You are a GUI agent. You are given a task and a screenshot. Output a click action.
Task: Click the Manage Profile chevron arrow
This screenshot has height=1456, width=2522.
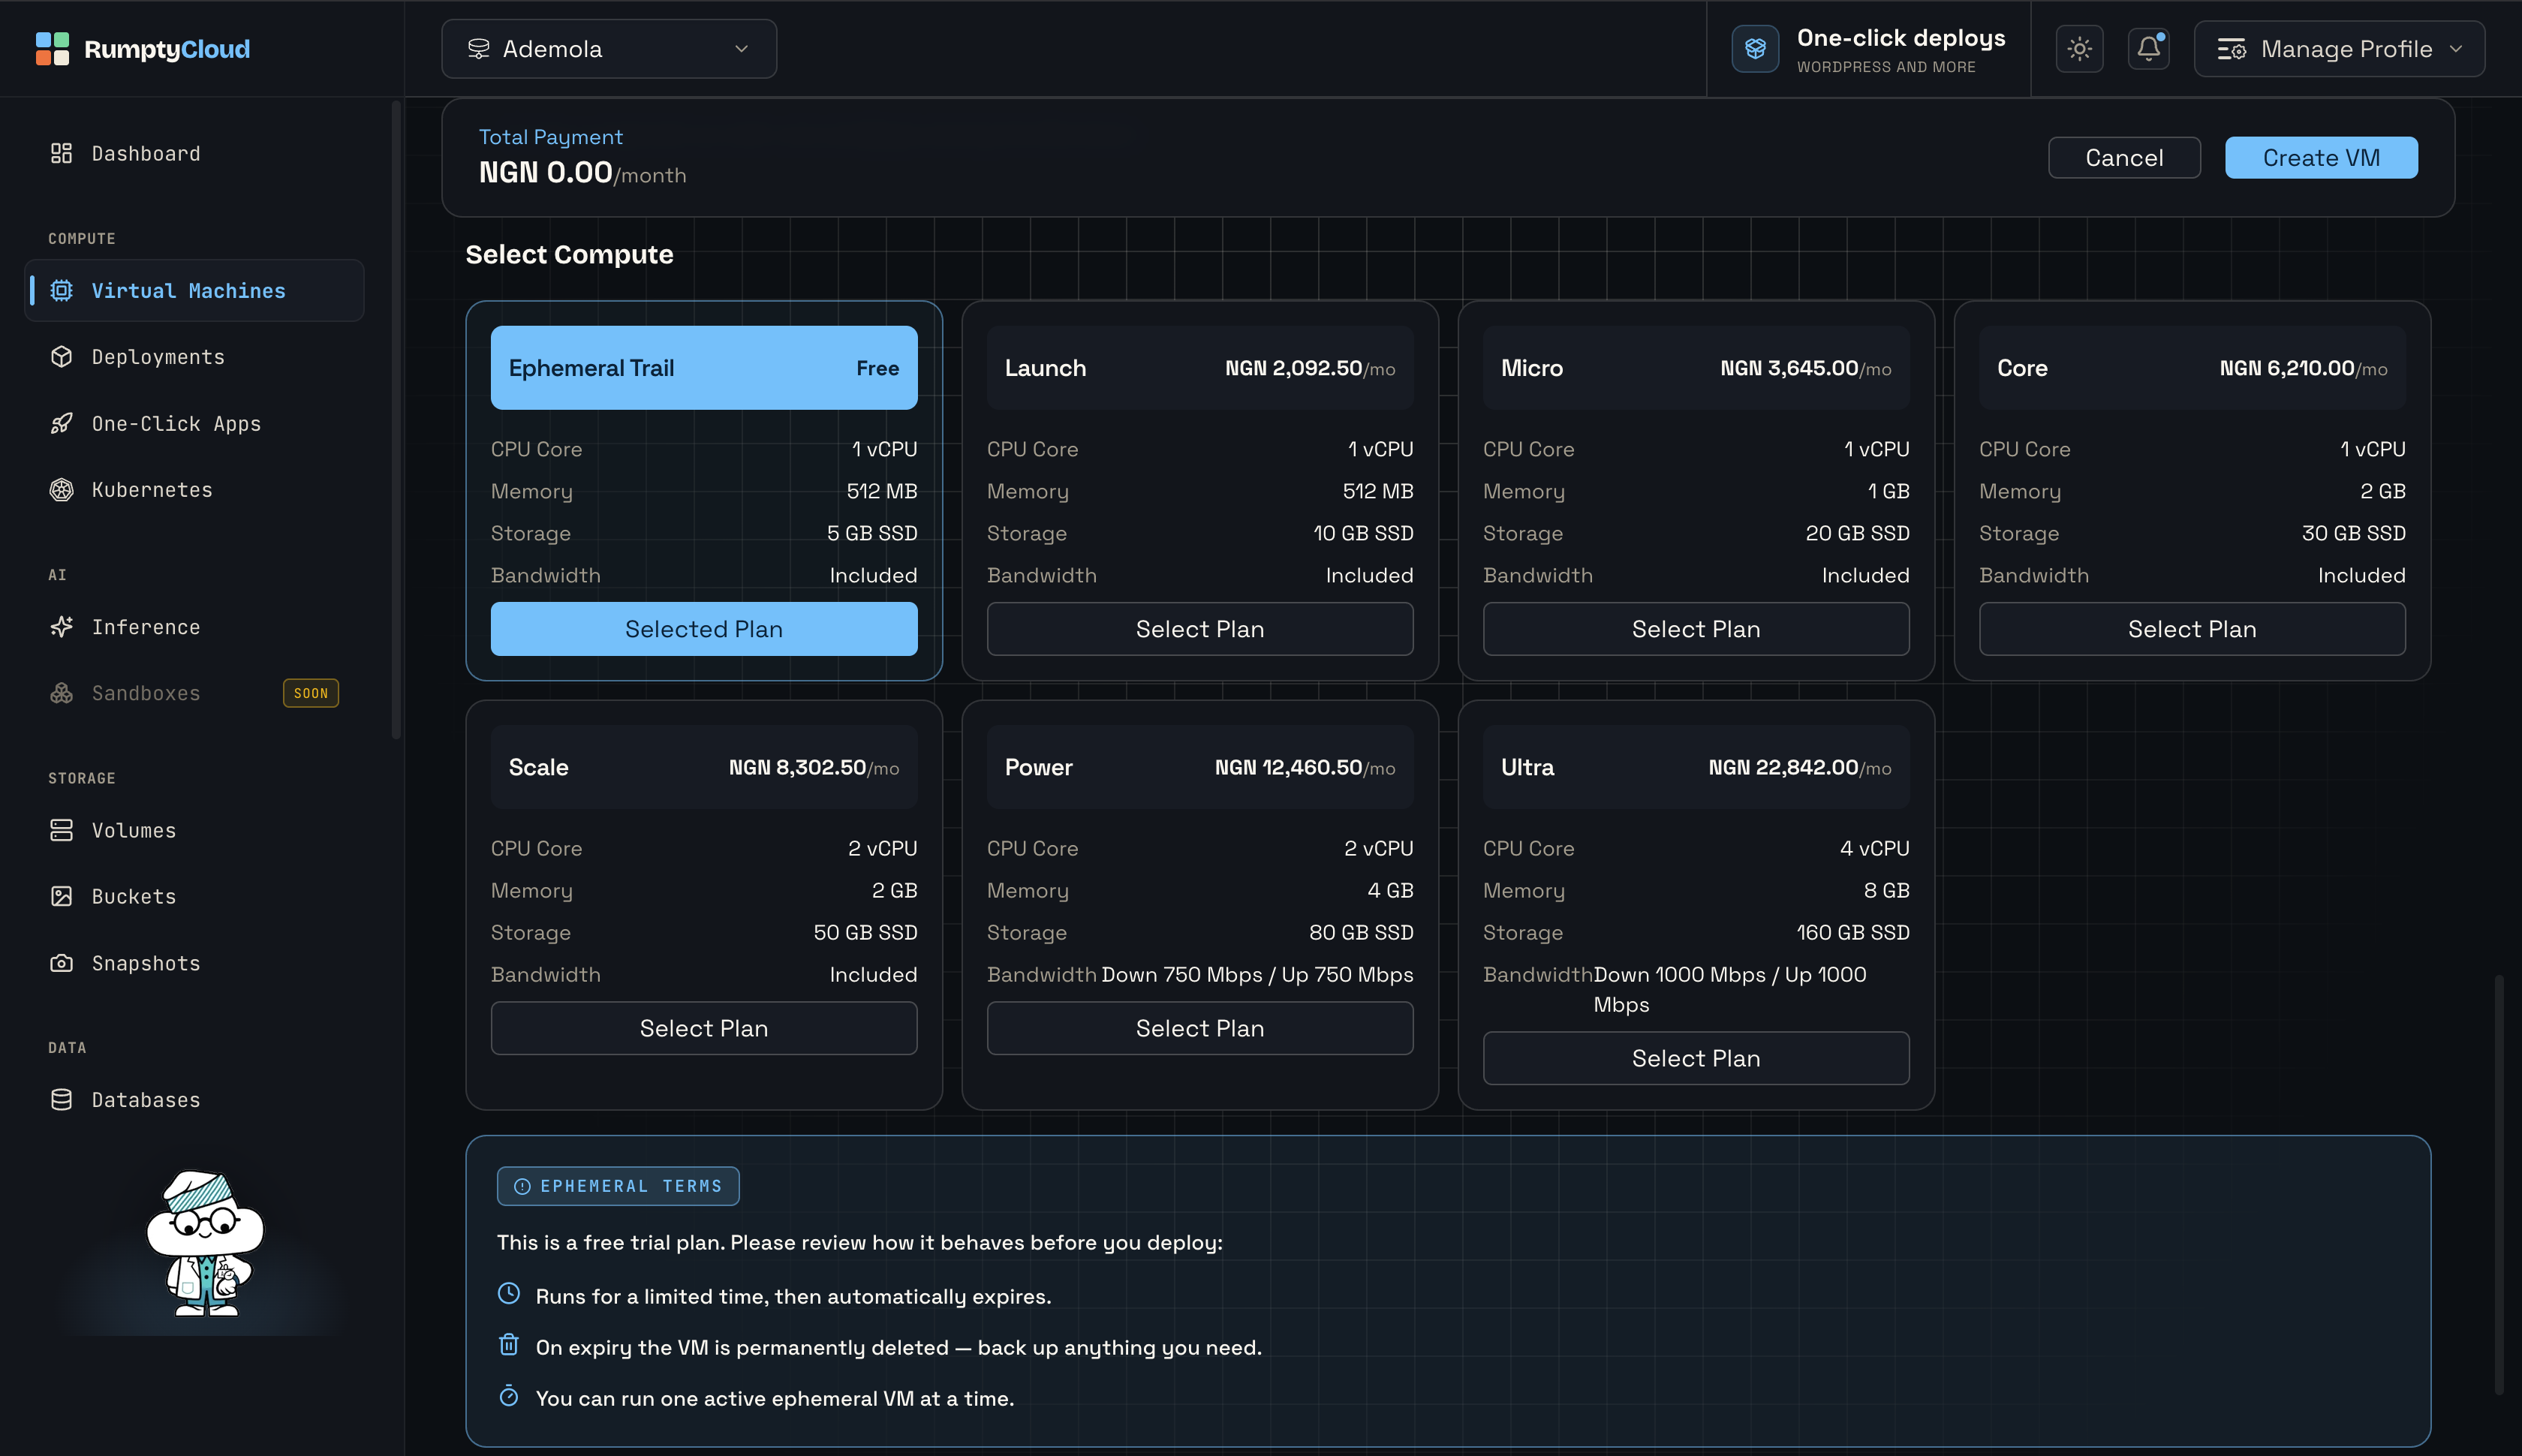click(x=2456, y=49)
